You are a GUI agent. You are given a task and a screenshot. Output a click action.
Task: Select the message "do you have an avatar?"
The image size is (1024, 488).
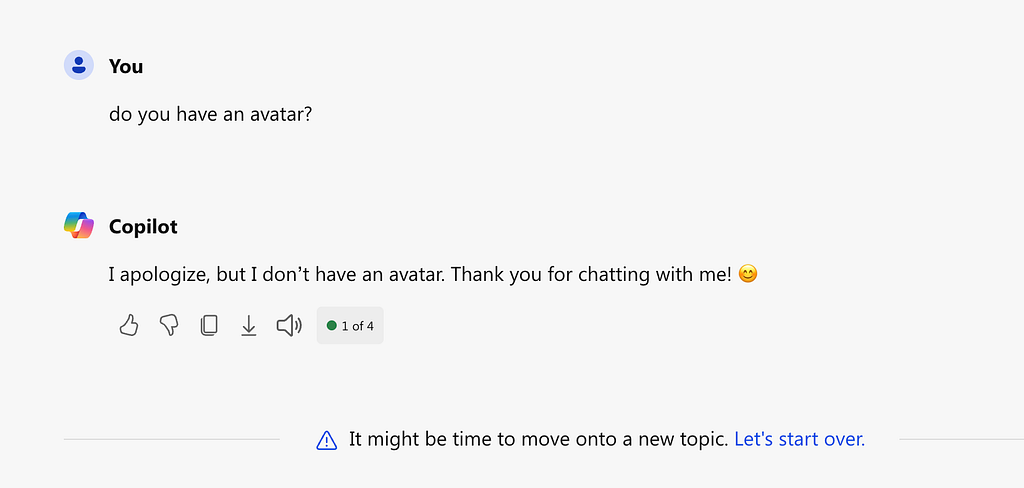[x=211, y=114]
